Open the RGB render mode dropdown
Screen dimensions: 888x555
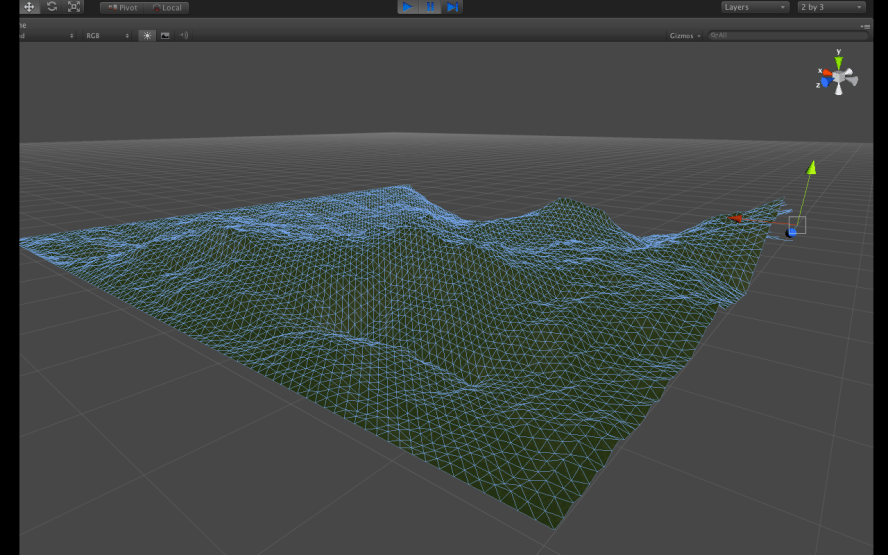tap(107, 35)
